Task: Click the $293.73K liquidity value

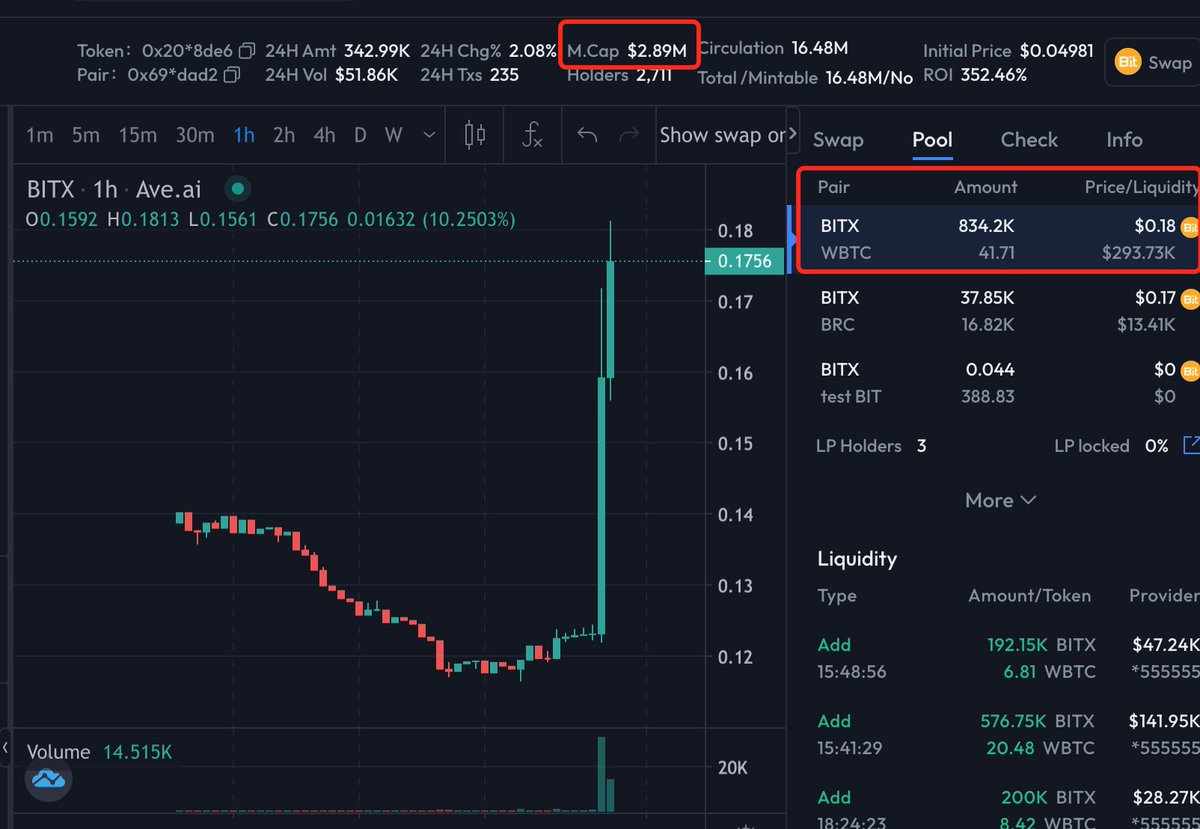Action: tap(1139, 253)
